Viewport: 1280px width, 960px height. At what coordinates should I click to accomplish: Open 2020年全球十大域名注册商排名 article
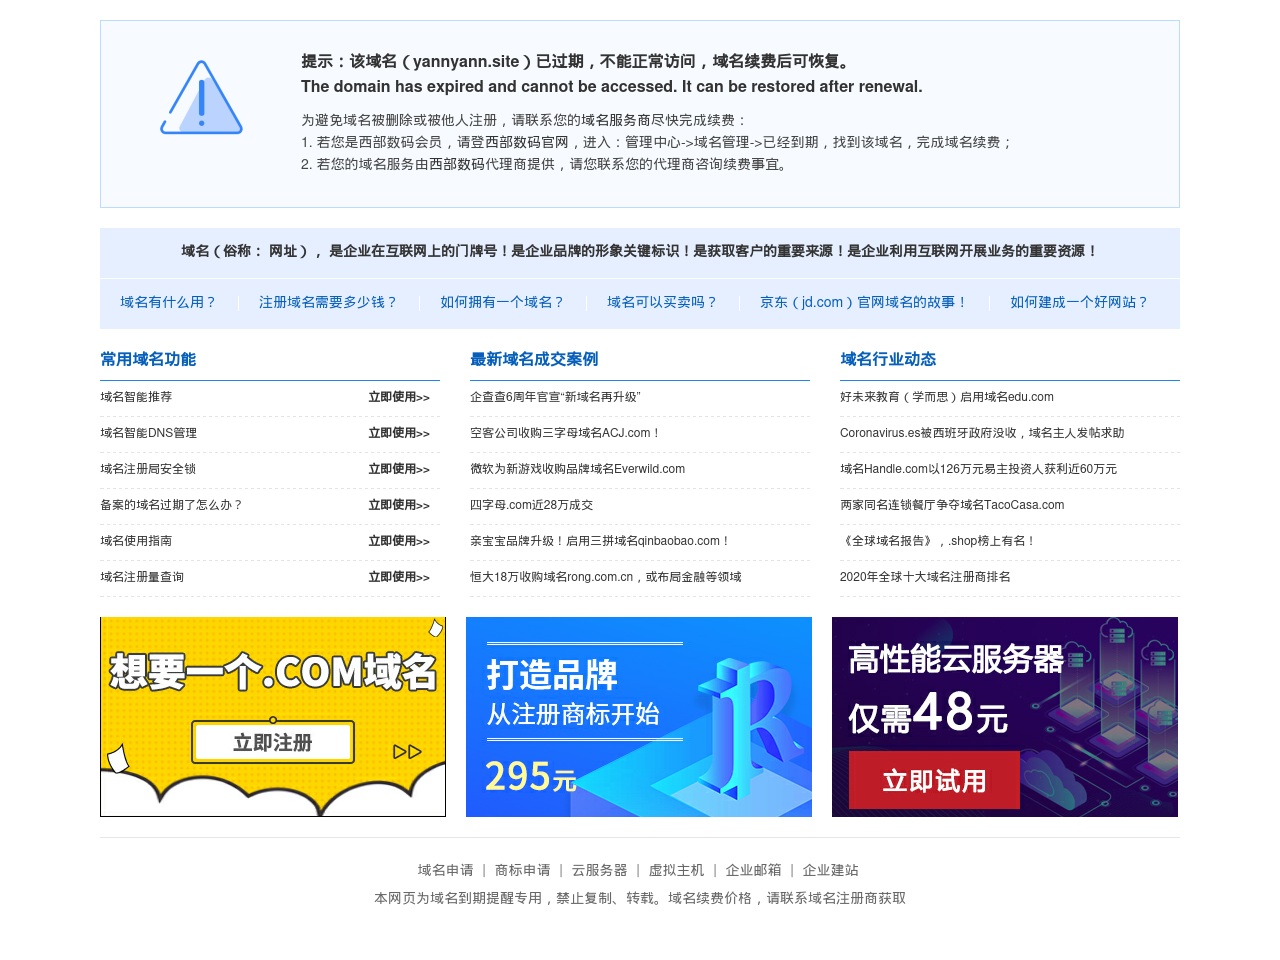tap(925, 577)
